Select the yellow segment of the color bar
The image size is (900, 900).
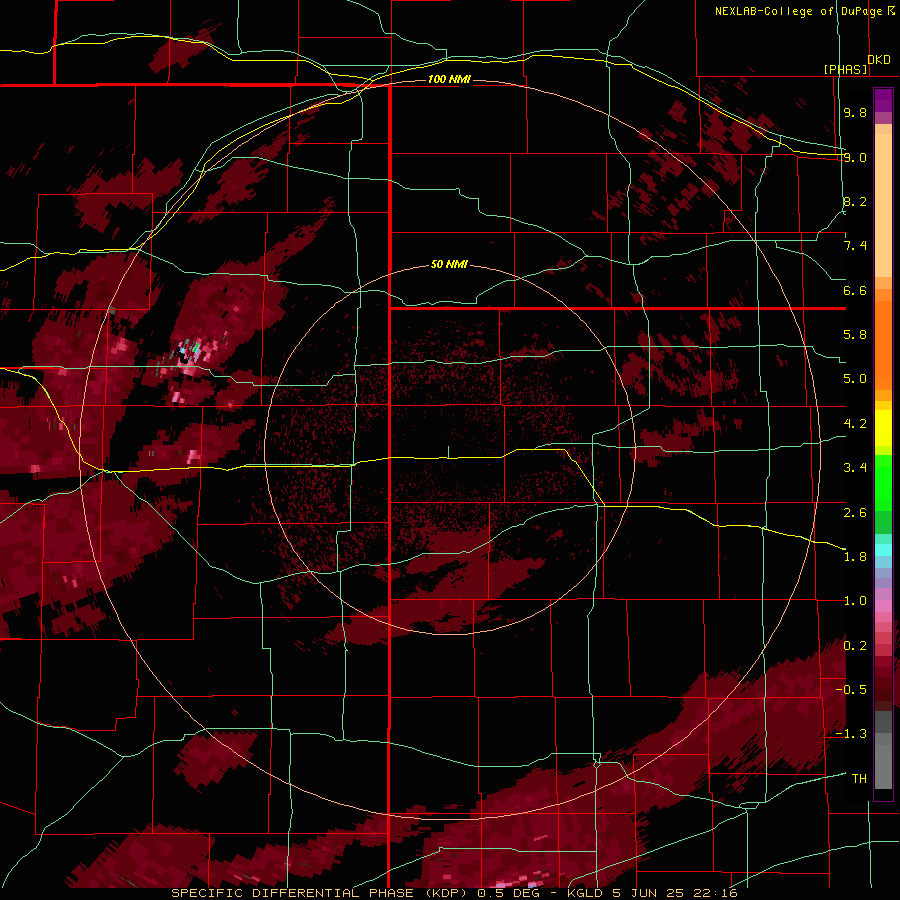(x=883, y=428)
